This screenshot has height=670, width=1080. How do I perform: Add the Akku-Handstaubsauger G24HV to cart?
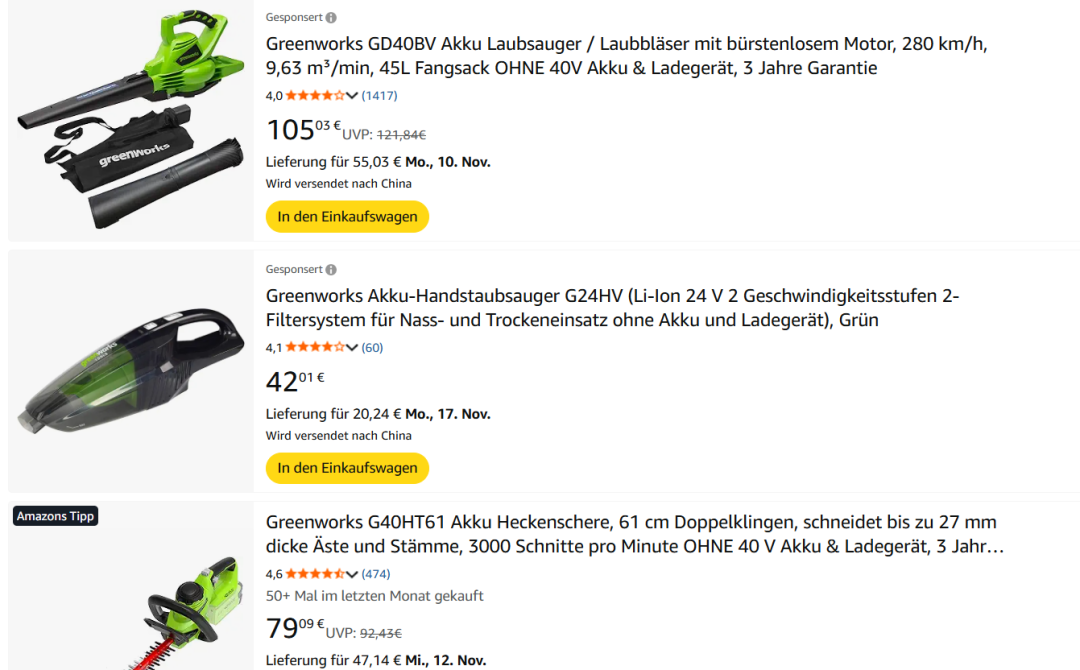coord(347,468)
